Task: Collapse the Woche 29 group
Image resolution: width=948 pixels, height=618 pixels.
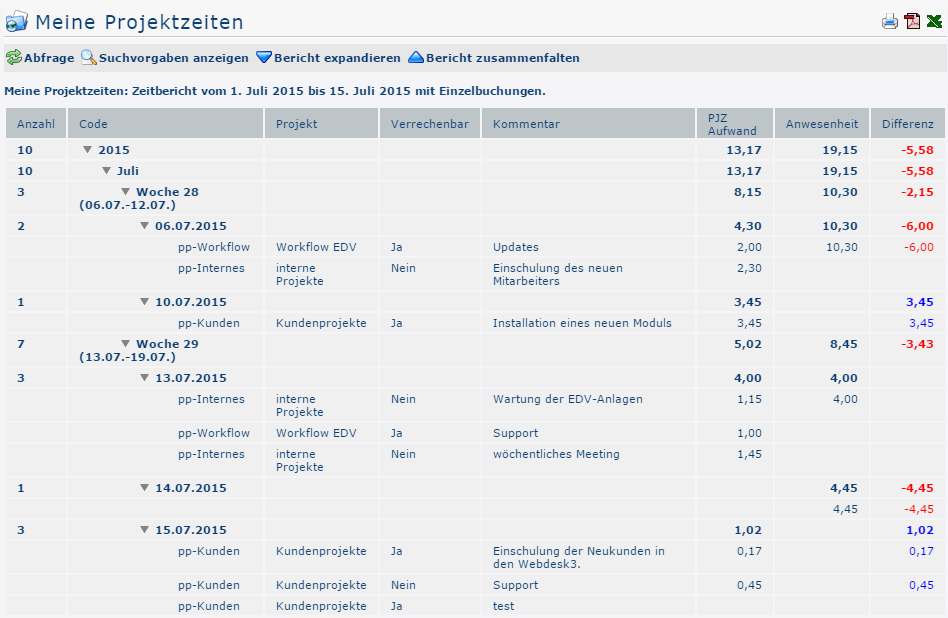Action: 126,344
